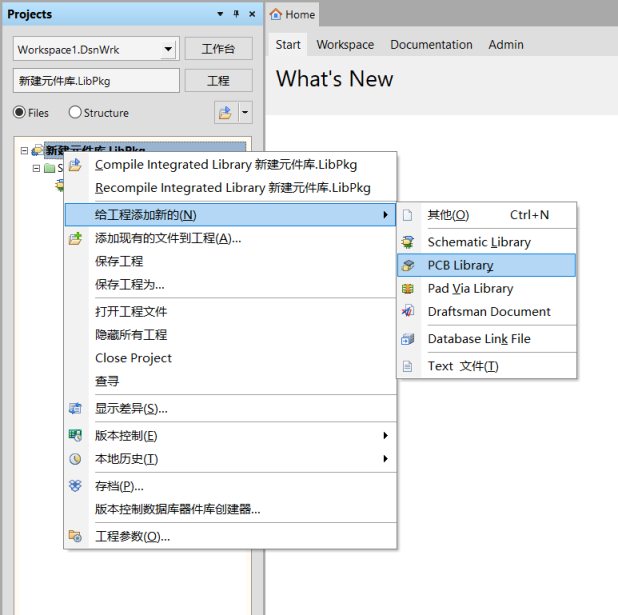
Task: Click the 本地历史 clock icon
Action: click(75, 458)
